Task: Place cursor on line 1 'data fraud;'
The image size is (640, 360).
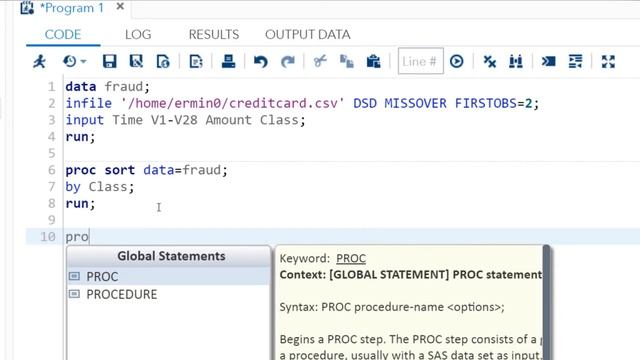Action: pyautogui.click(x=108, y=87)
